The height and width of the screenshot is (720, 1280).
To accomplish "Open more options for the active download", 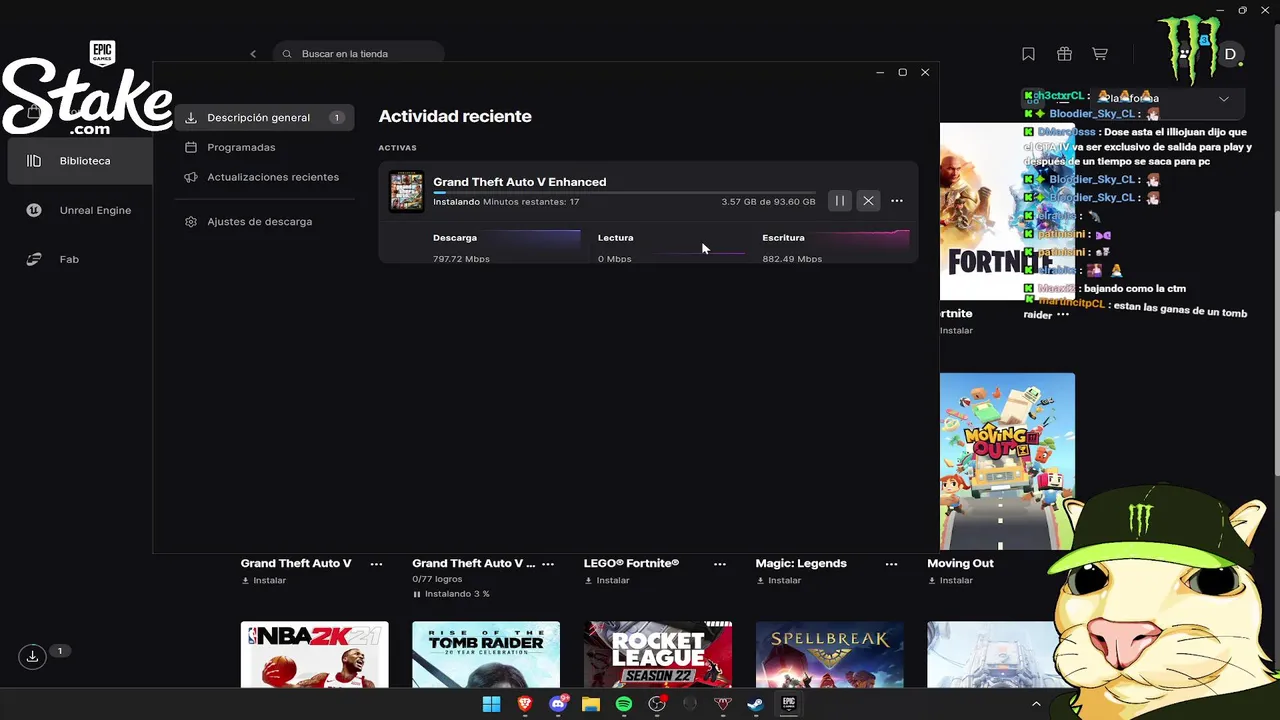I will (897, 201).
